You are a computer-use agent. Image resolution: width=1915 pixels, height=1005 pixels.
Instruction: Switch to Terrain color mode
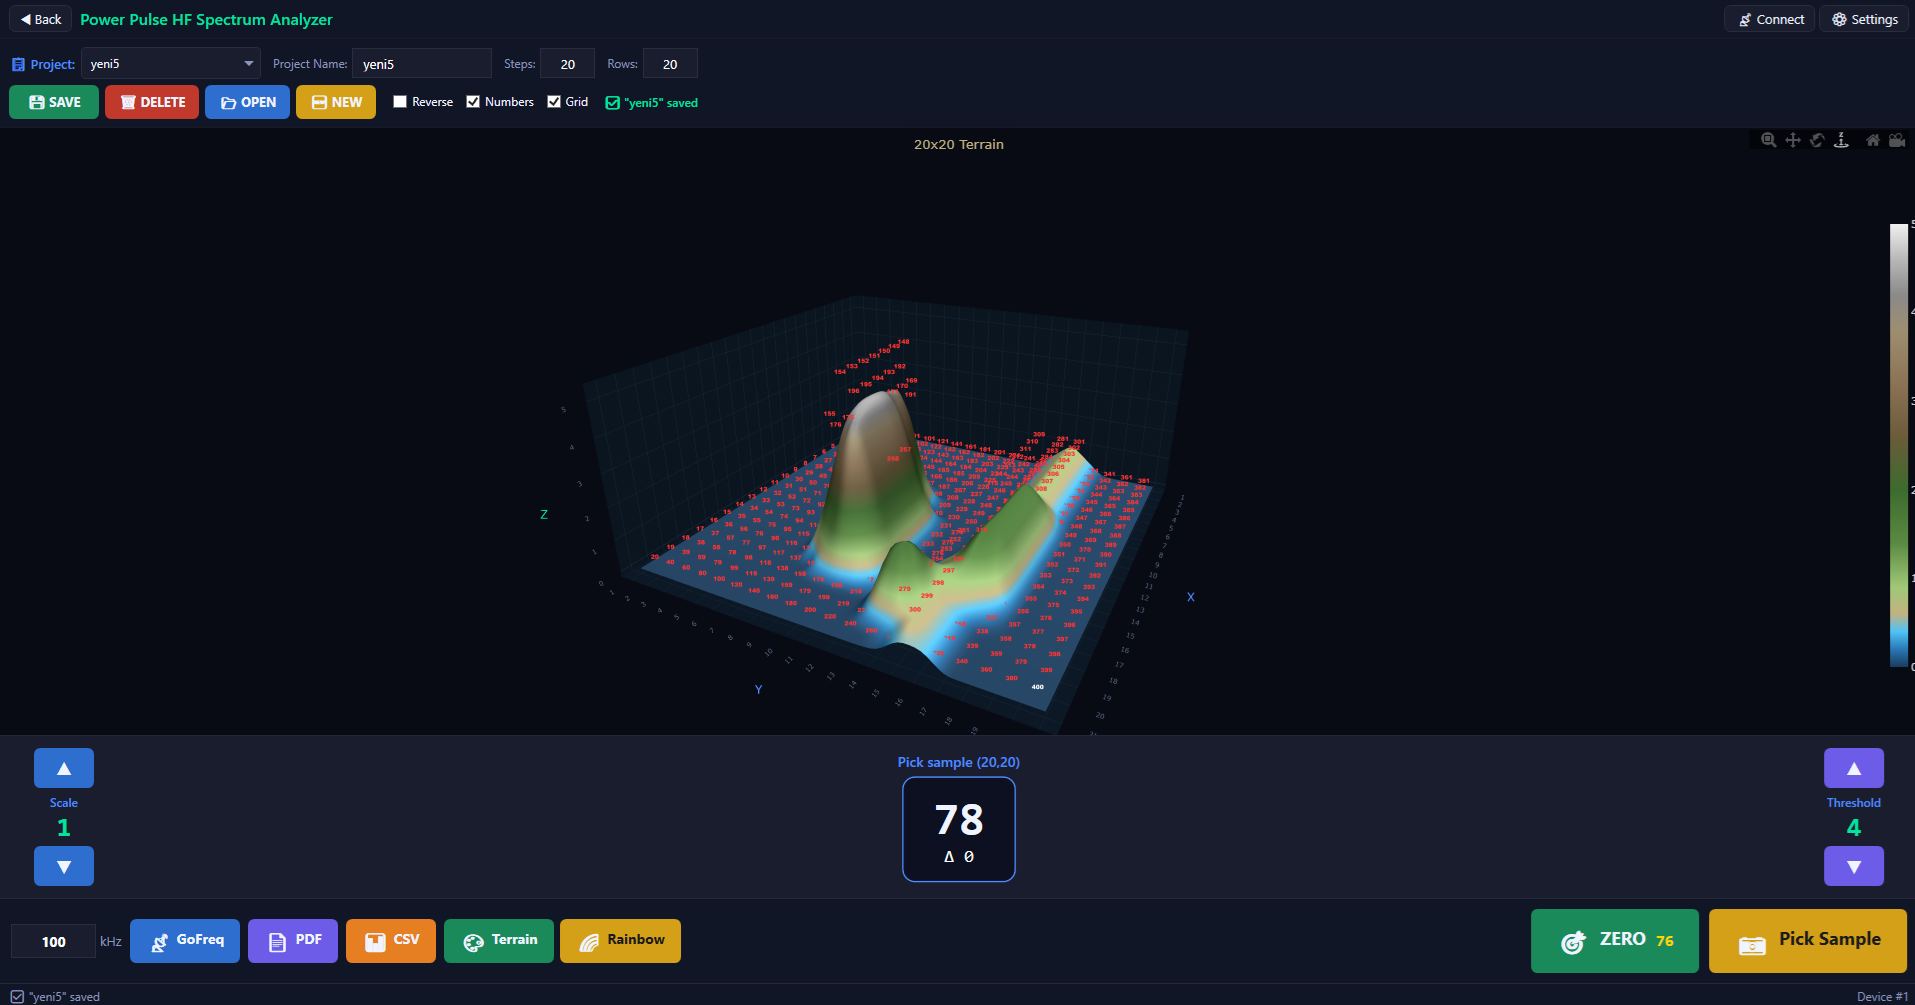pyautogui.click(x=499, y=941)
